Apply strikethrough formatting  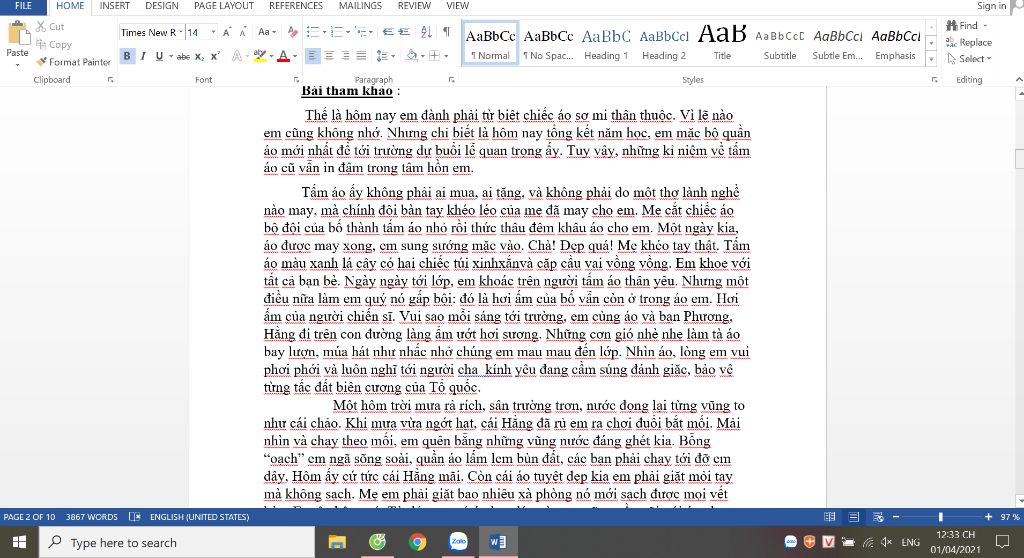tap(183, 56)
